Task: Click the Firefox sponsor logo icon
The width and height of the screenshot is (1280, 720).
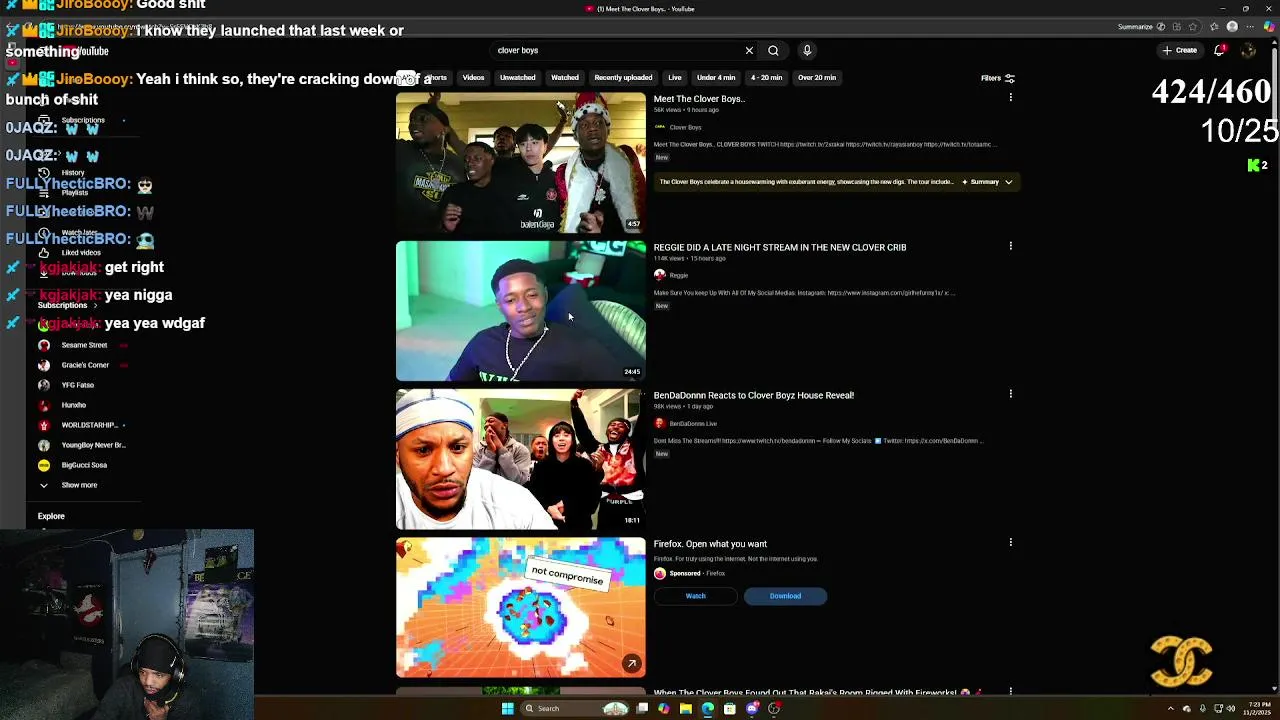Action: pyautogui.click(x=659, y=573)
